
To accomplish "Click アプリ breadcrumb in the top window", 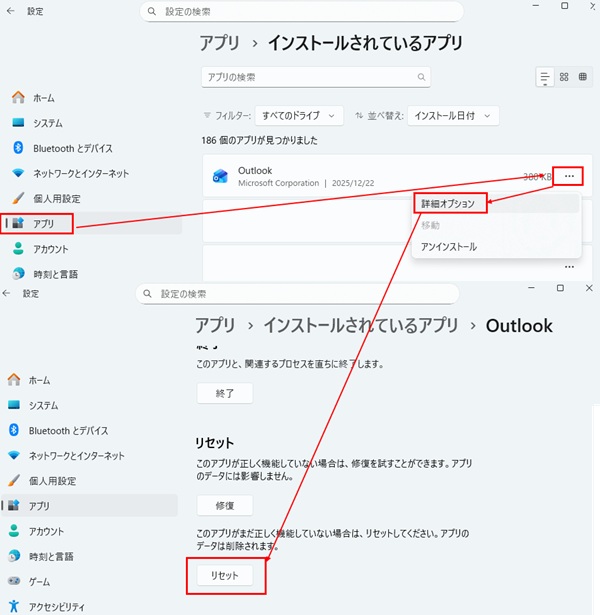I will click(220, 43).
